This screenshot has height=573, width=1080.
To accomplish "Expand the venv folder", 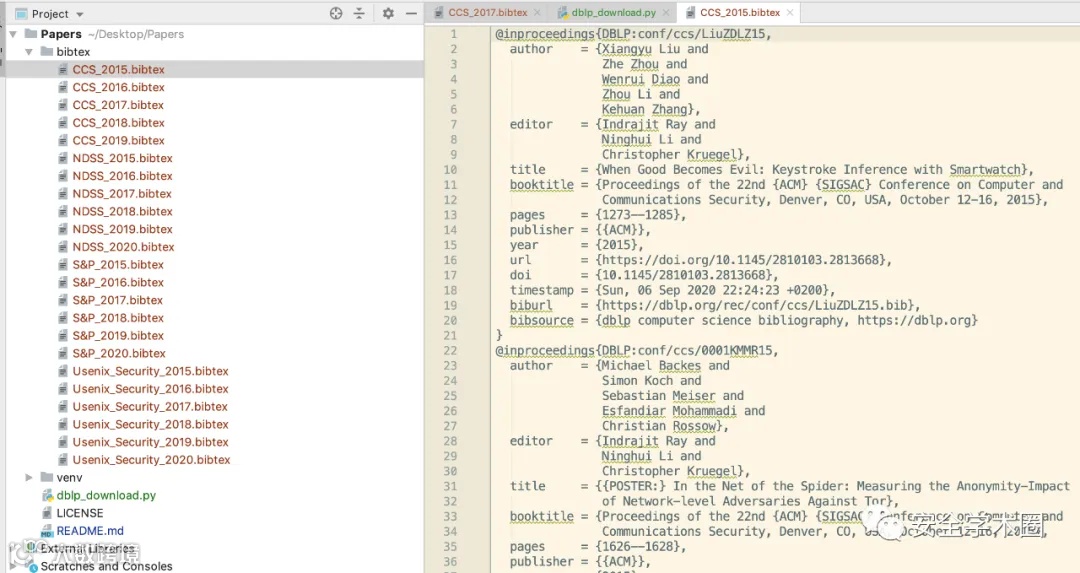I will [29, 477].
